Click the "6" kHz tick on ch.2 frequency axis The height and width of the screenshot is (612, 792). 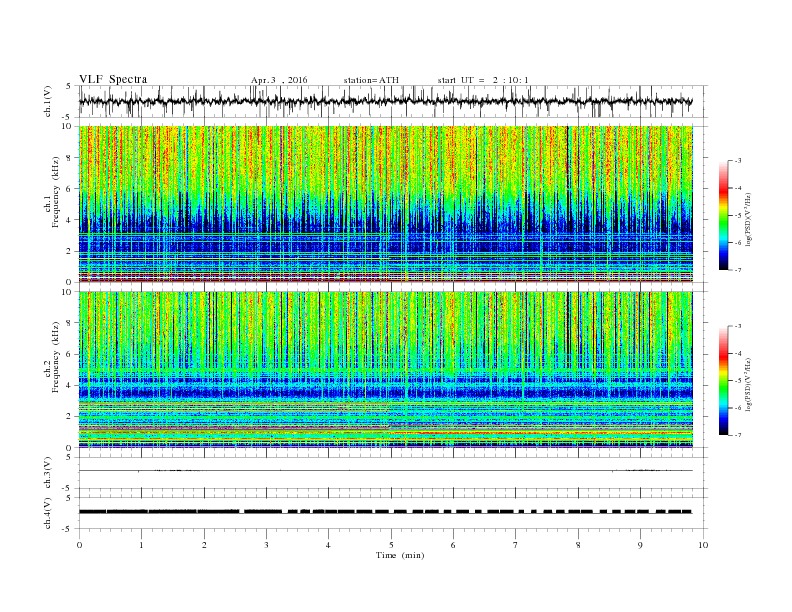69,354
